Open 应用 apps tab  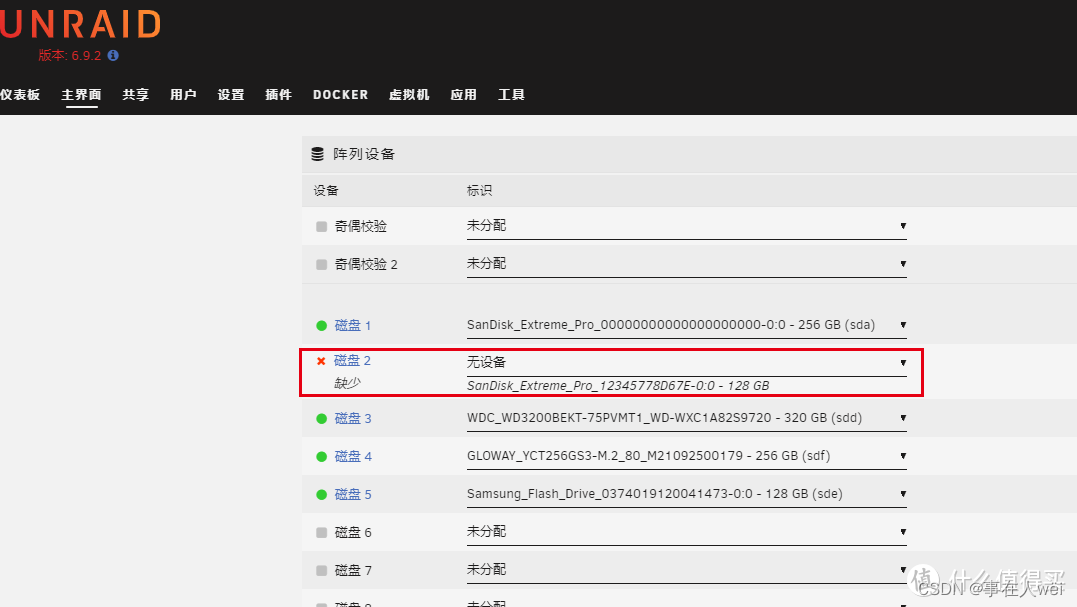(x=464, y=95)
